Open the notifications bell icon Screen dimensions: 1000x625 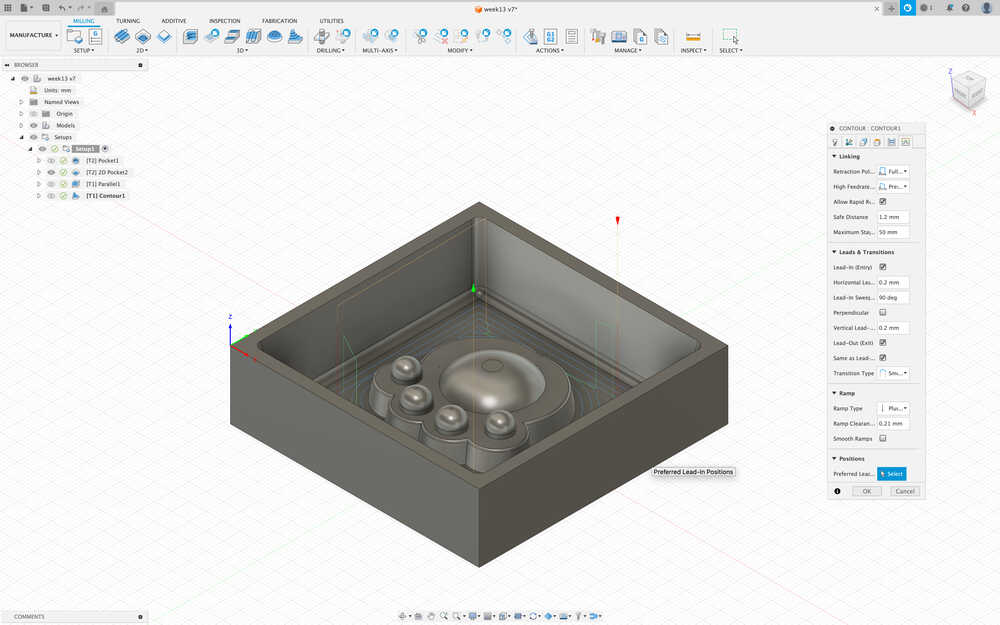(950, 8)
